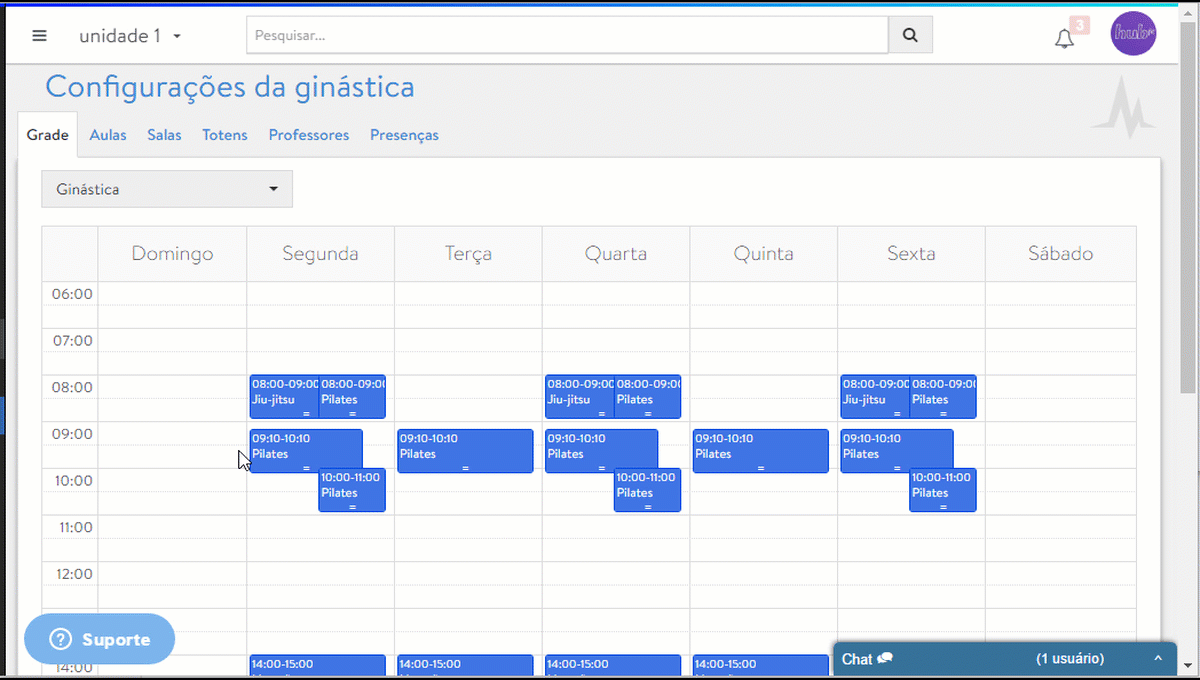Click Friday 10:00-11:00 Pilates event
Image resolution: width=1200 pixels, height=680 pixels.
[942, 490]
